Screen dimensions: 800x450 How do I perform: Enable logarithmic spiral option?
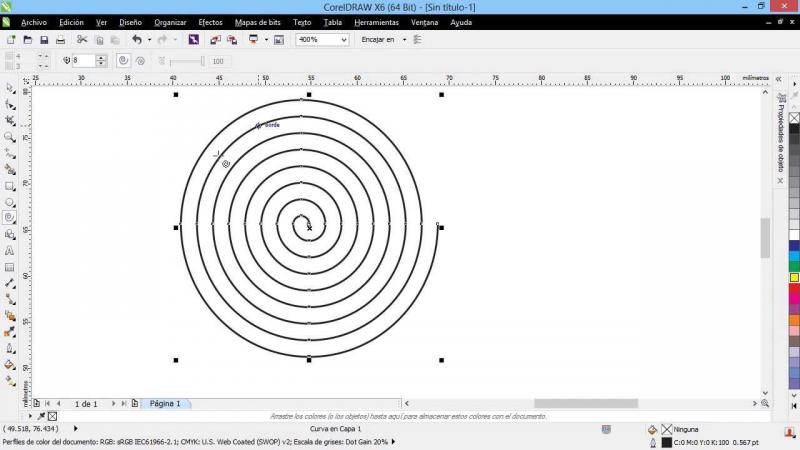tap(140, 61)
